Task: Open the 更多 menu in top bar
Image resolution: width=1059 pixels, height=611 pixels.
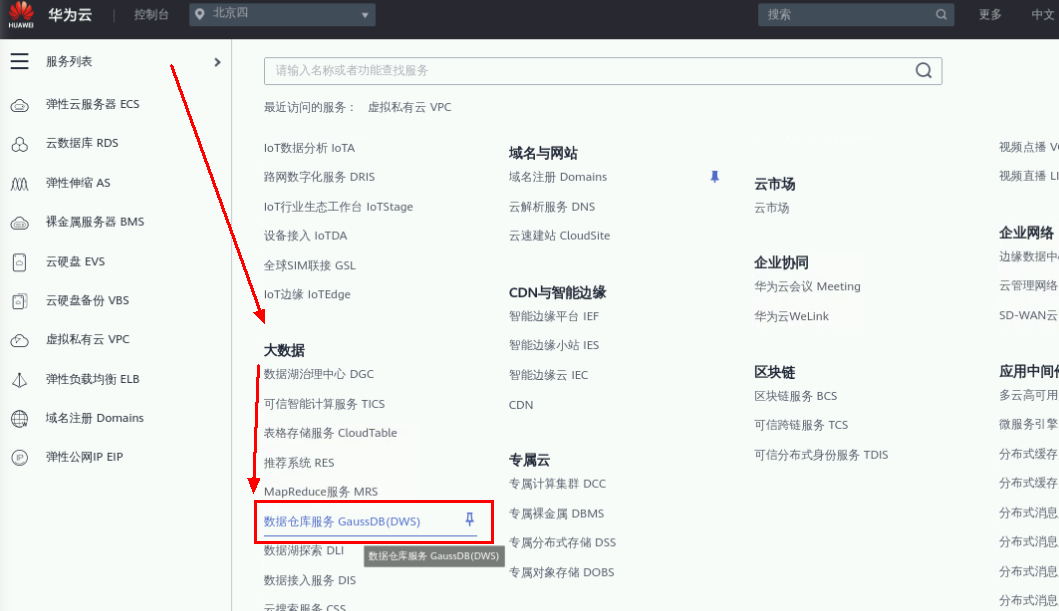Action: point(990,14)
